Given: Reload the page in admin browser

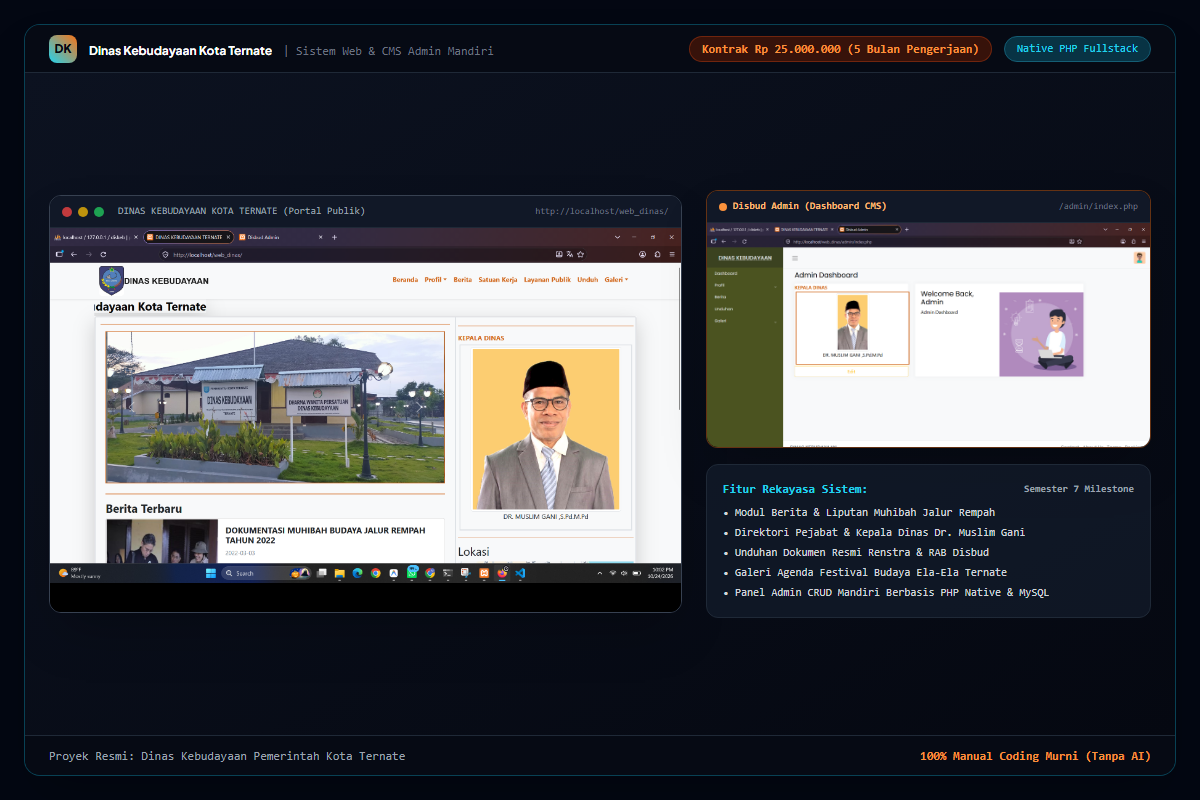Looking at the screenshot, I should coord(744,241).
